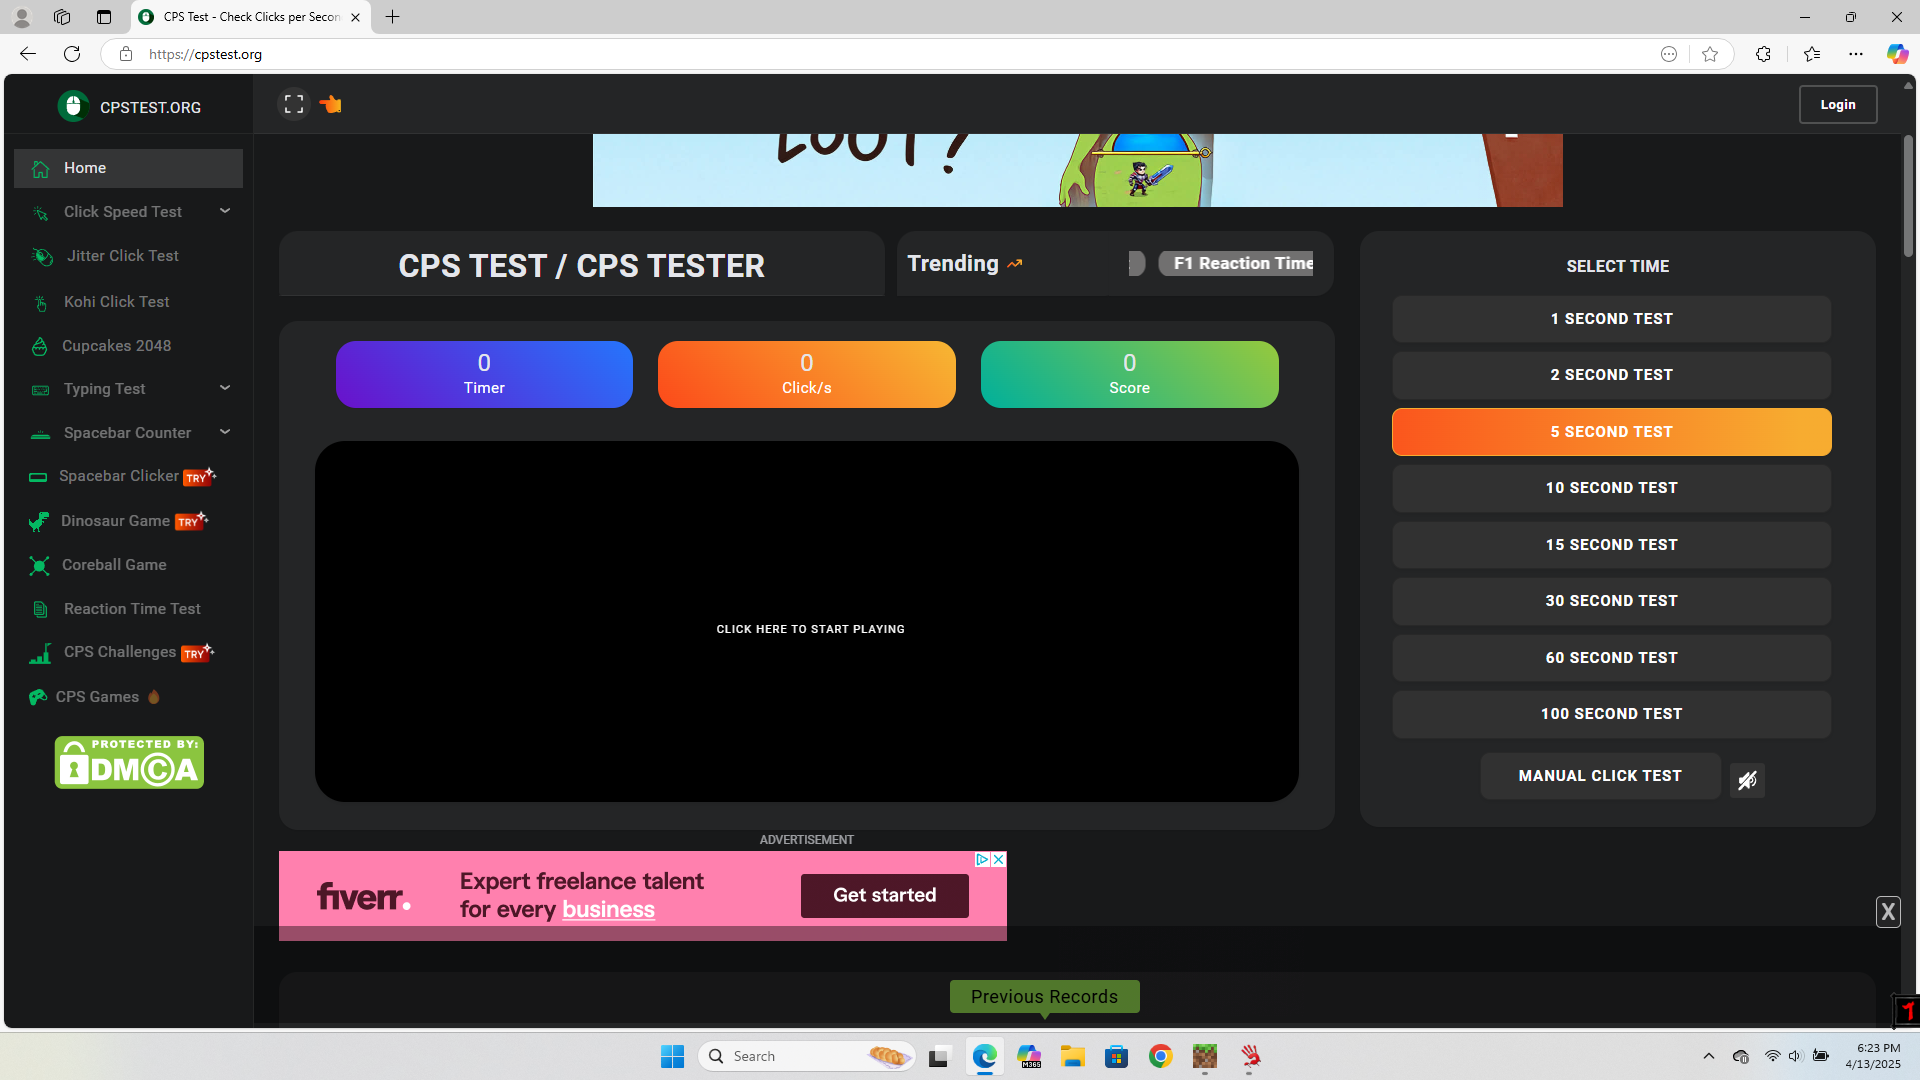Image resolution: width=1920 pixels, height=1080 pixels.
Task: Toggle the mute sound icon
Action: click(1747, 780)
